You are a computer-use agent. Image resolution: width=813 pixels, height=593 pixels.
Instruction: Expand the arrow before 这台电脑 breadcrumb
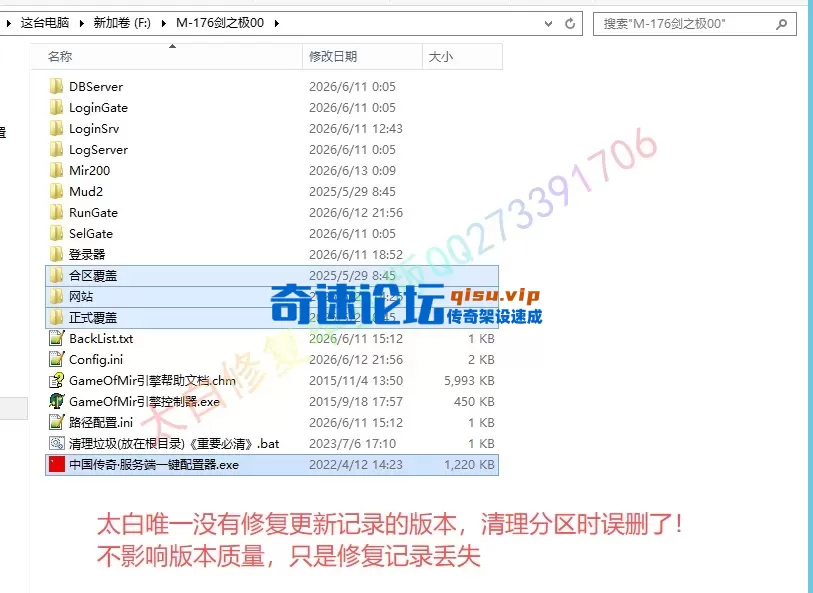[x=8, y=23]
